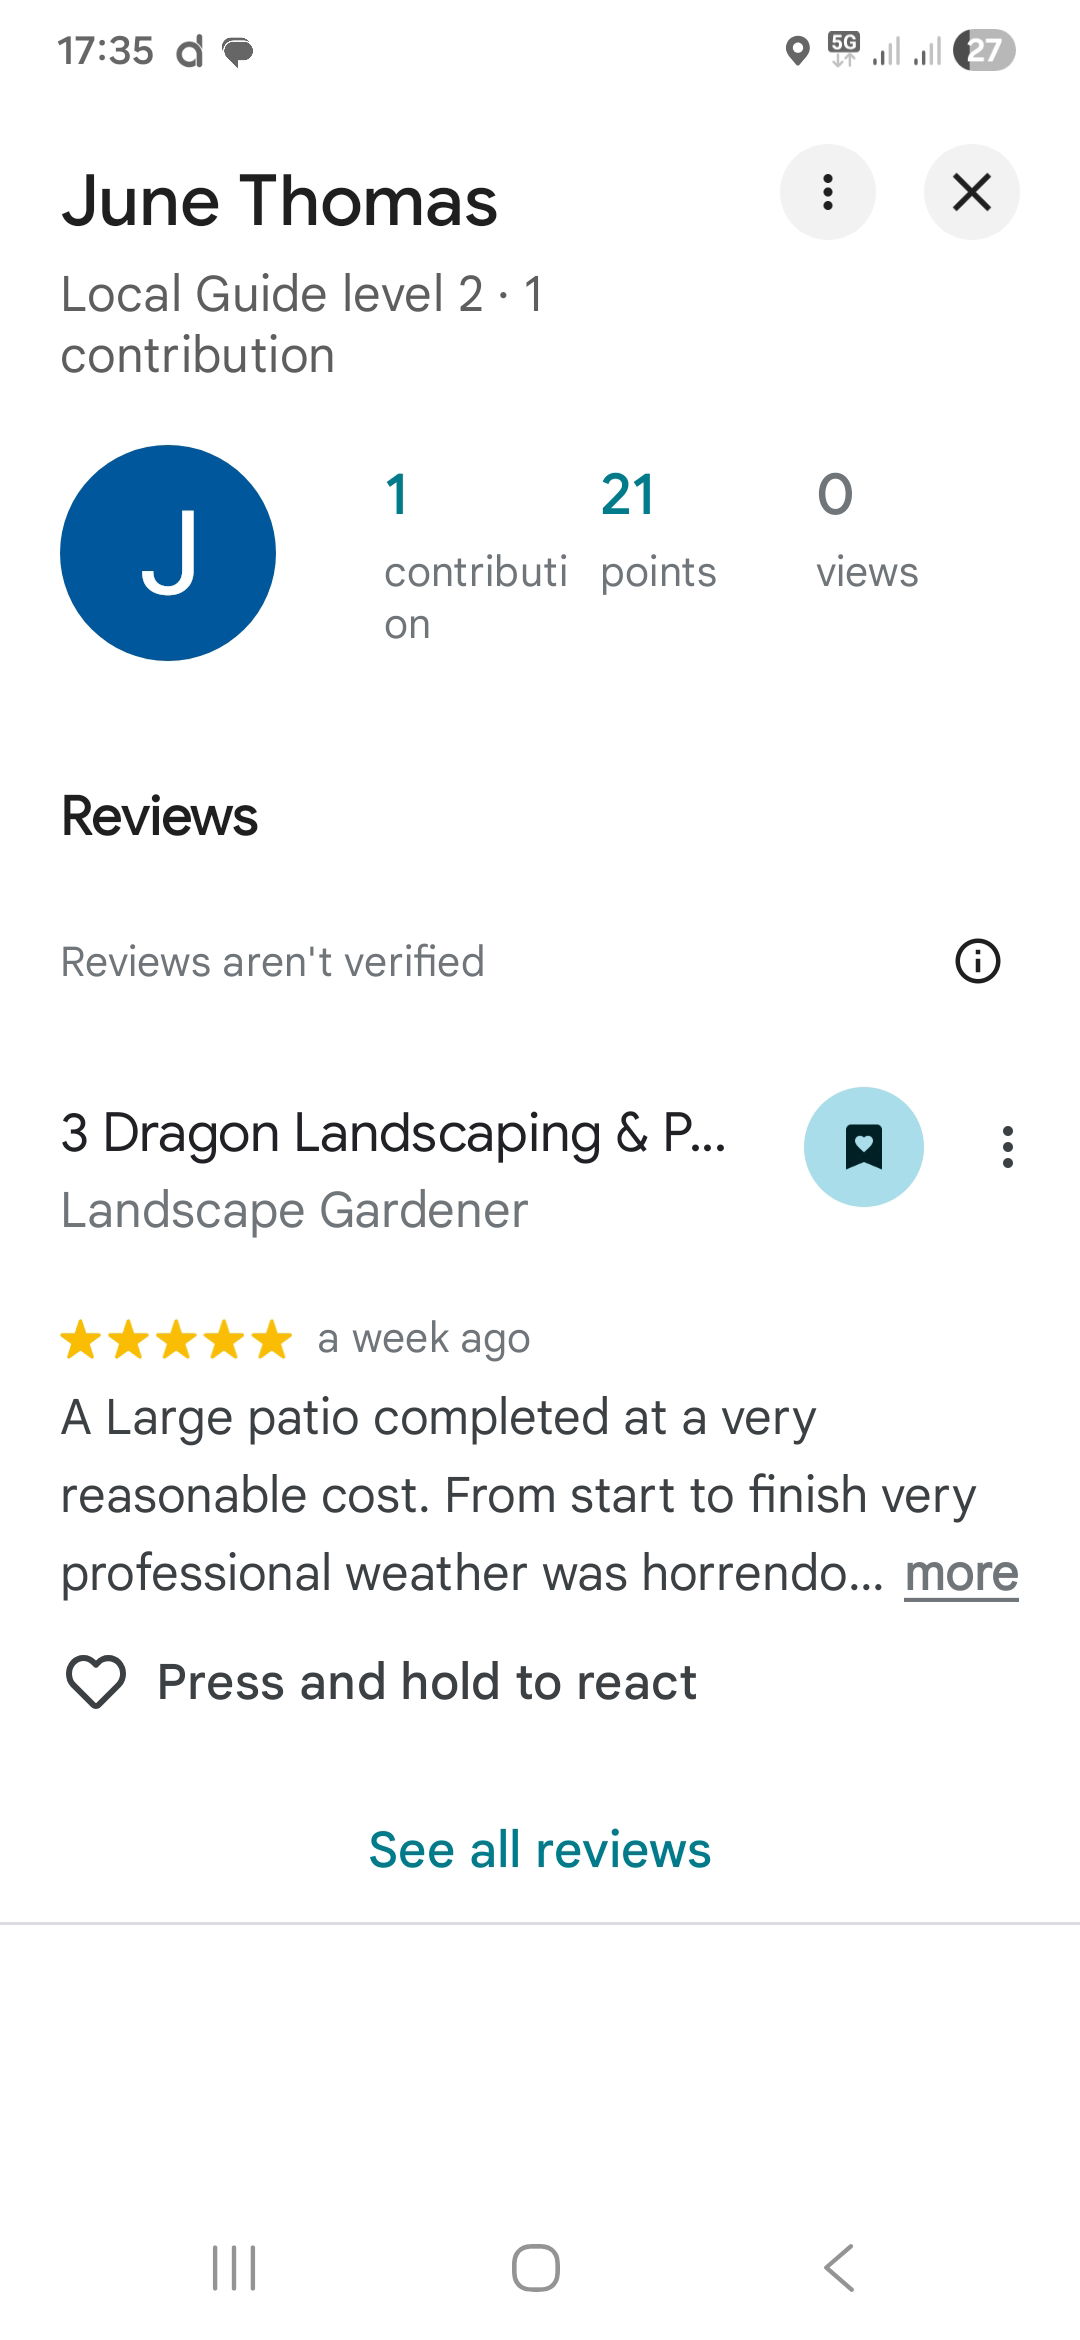The image size is (1080, 2340).
Task: Tap the battery indicator in status bar
Action: click(x=984, y=50)
